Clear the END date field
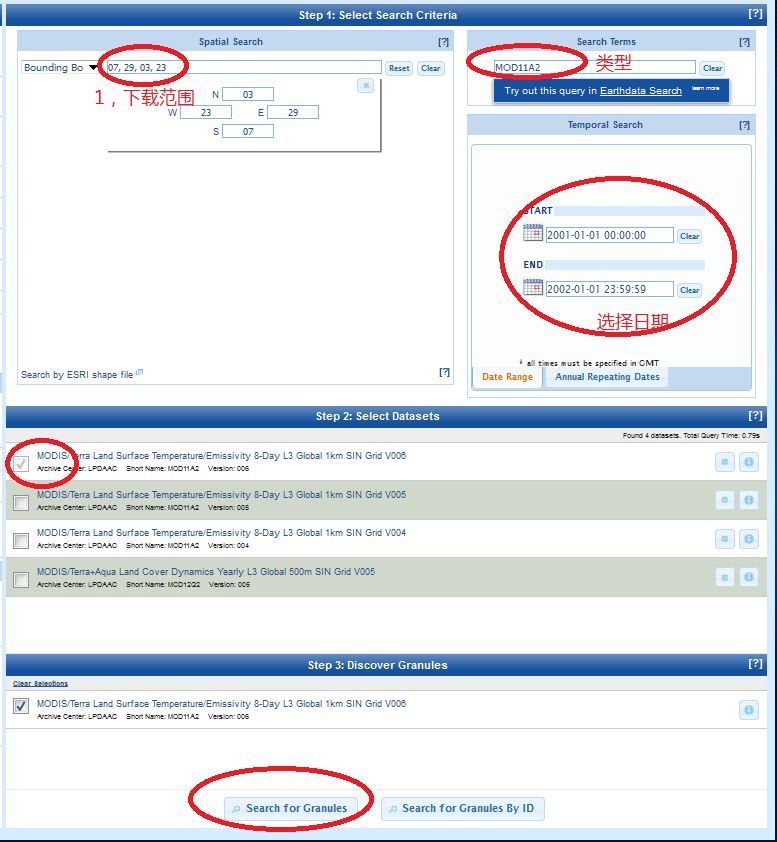The height and width of the screenshot is (842, 777). [x=689, y=291]
